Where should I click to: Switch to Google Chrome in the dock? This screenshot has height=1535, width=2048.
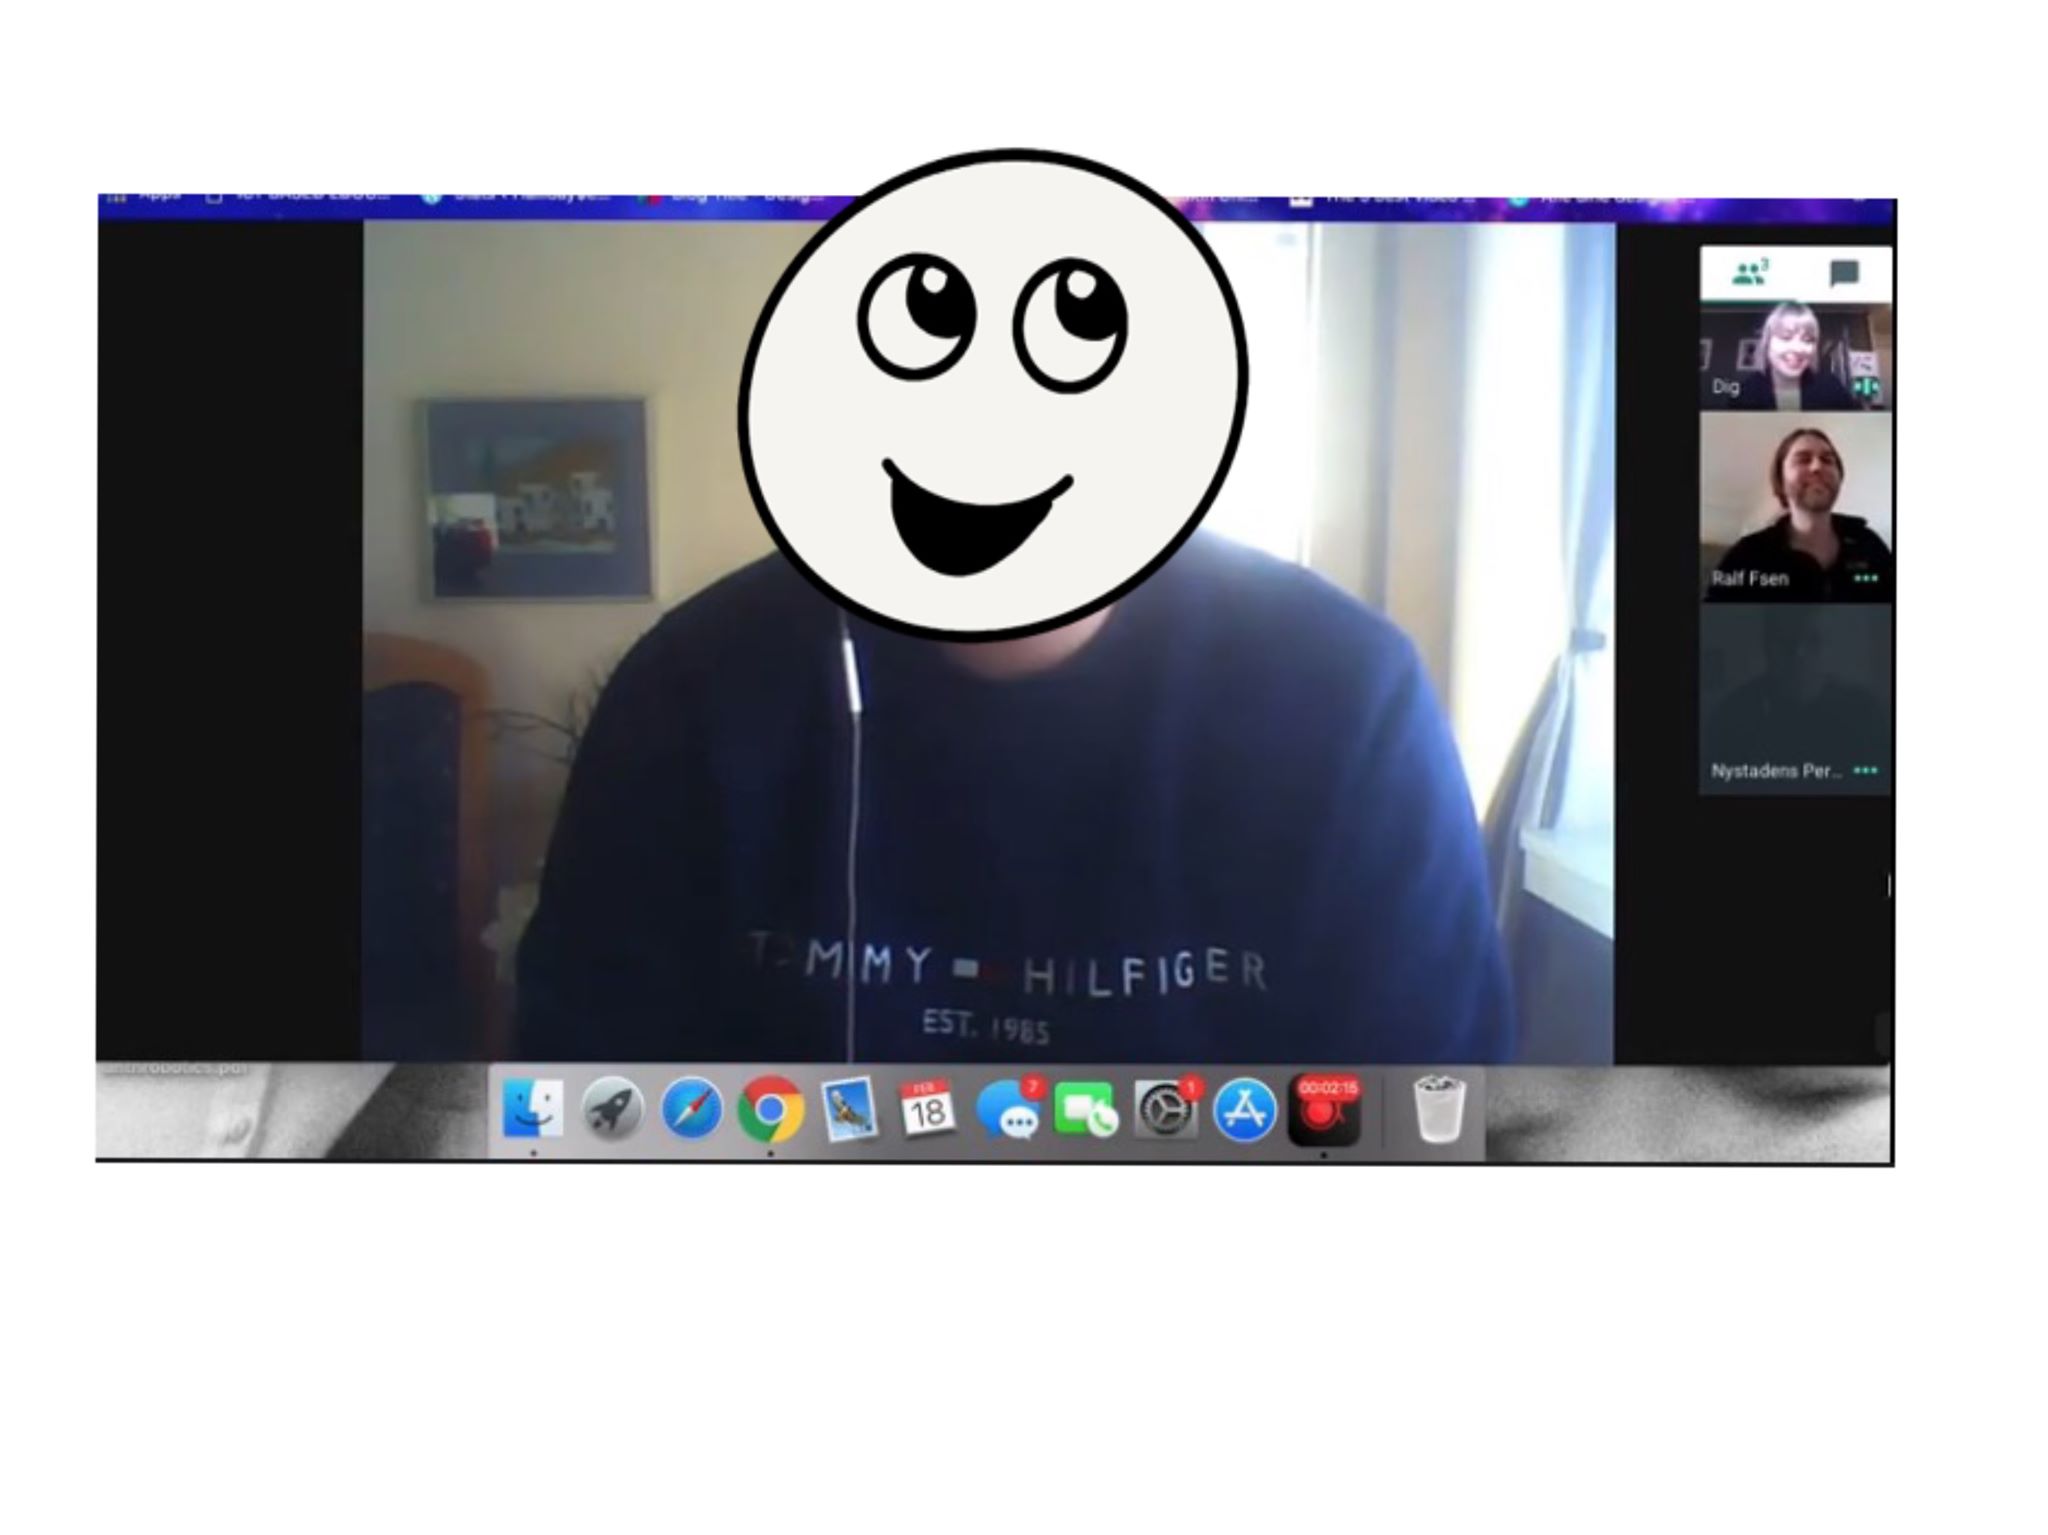point(770,1108)
